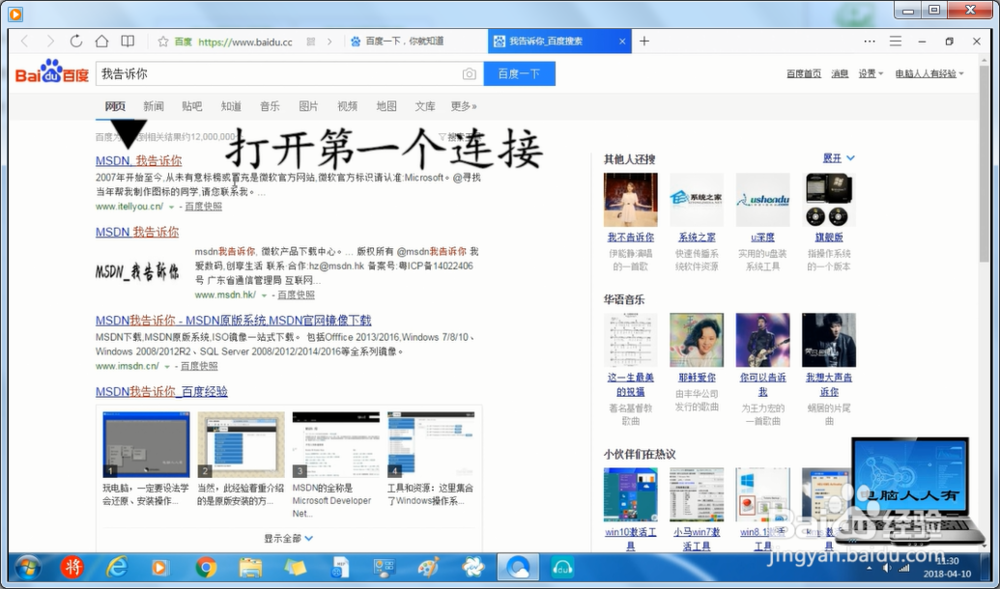This screenshot has width=1000, height=589.
Task: Open the 你可以告诉我 music link
Action: pyautogui.click(x=763, y=384)
